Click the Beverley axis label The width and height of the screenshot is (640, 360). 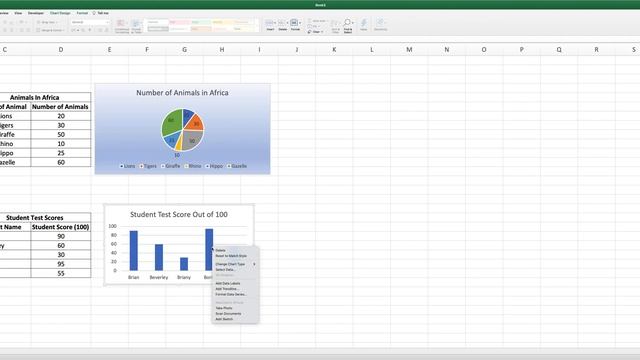pos(159,277)
